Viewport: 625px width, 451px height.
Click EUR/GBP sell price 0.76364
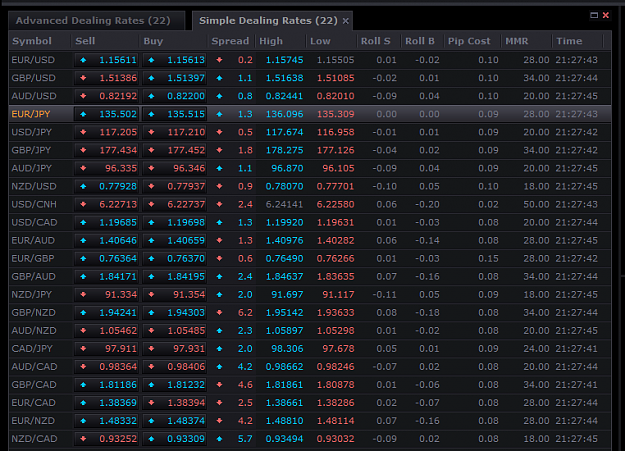click(x=106, y=258)
